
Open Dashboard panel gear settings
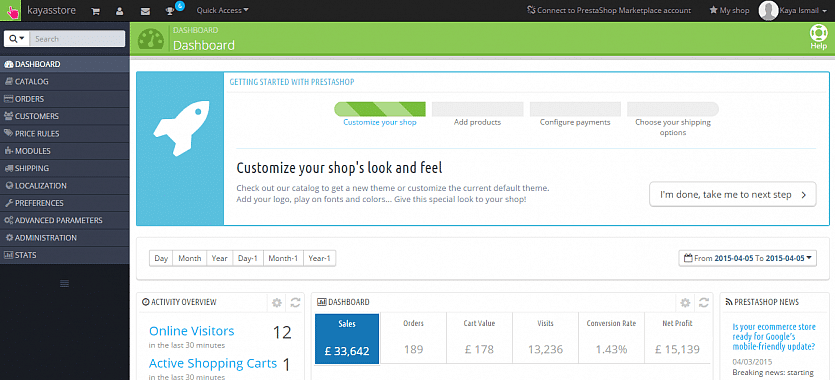[685, 302]
